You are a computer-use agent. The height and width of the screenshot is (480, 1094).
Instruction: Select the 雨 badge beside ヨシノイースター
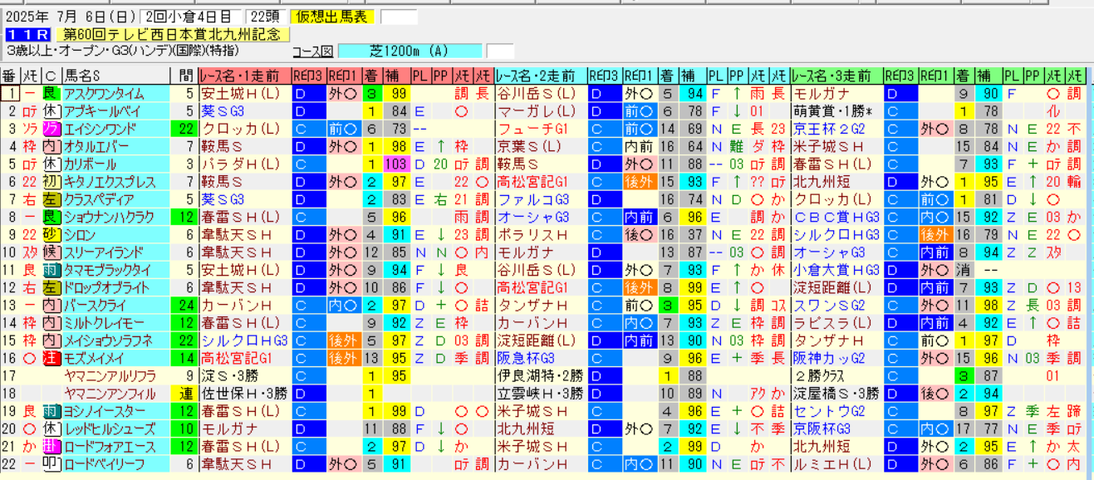click(x=51, y=411)
